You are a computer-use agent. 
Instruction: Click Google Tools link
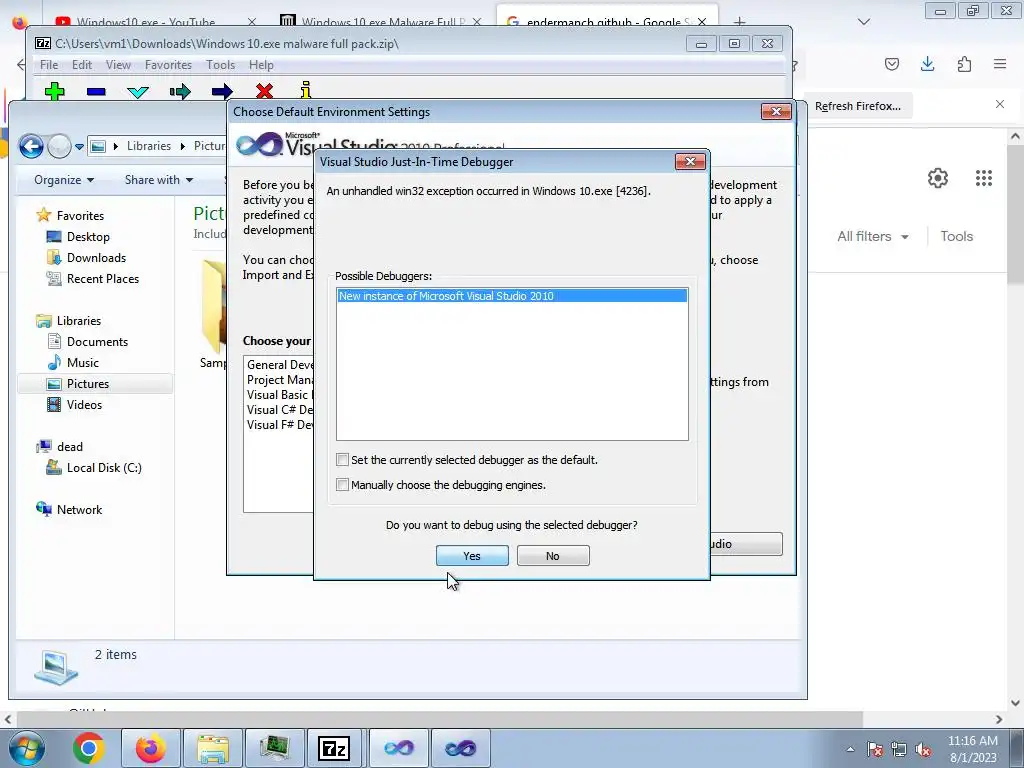coord(956,236)
